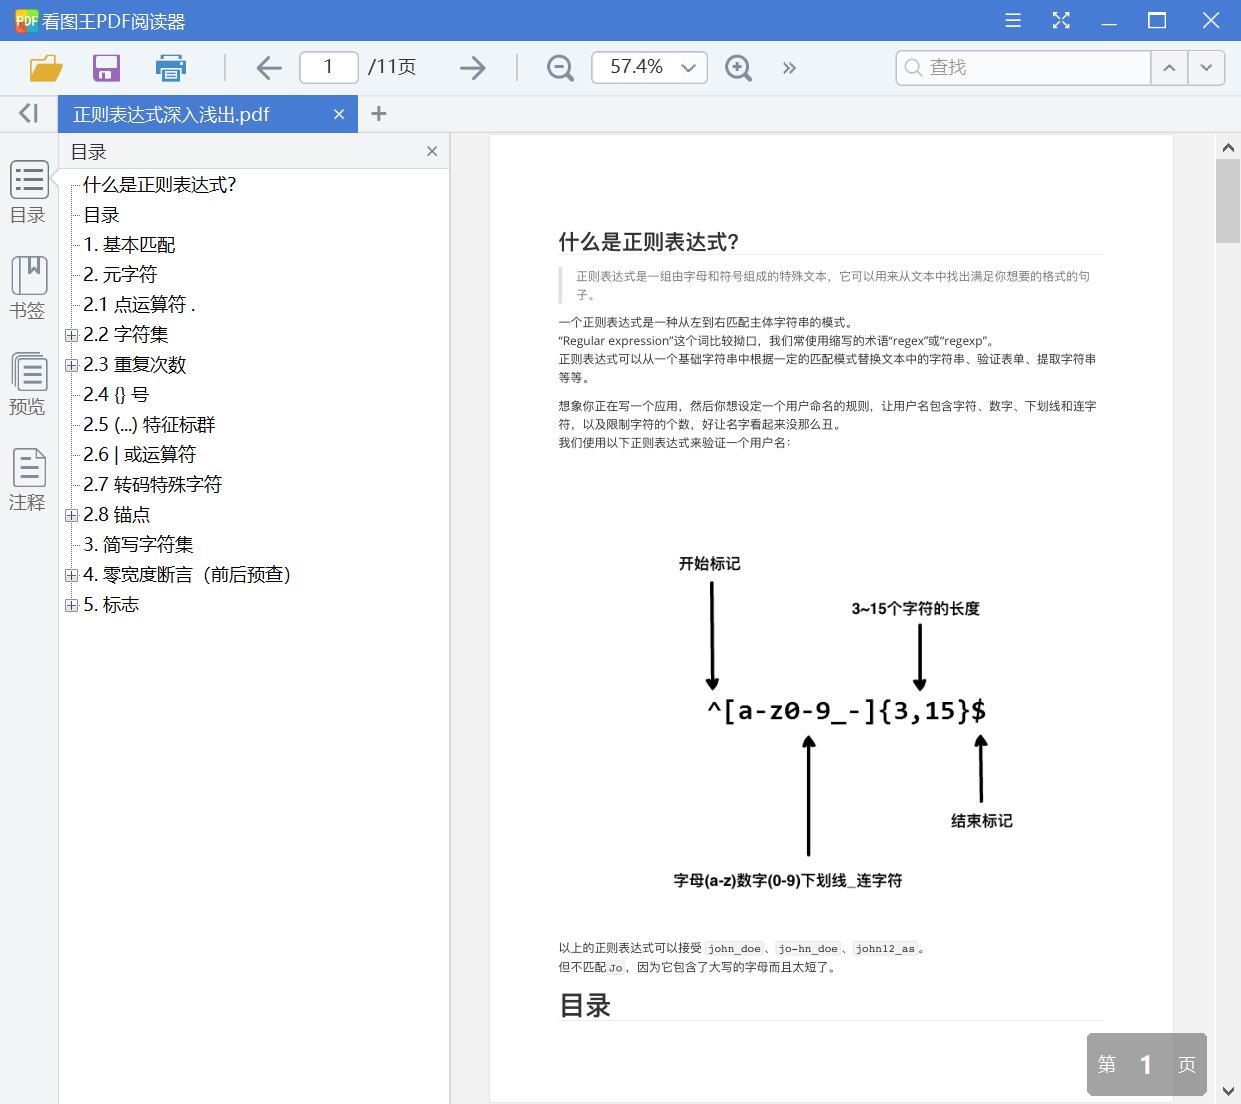Viewport: 1241px width, 1104px height.
Task: Find the previous search result arrow
Action: [1169, 68]
